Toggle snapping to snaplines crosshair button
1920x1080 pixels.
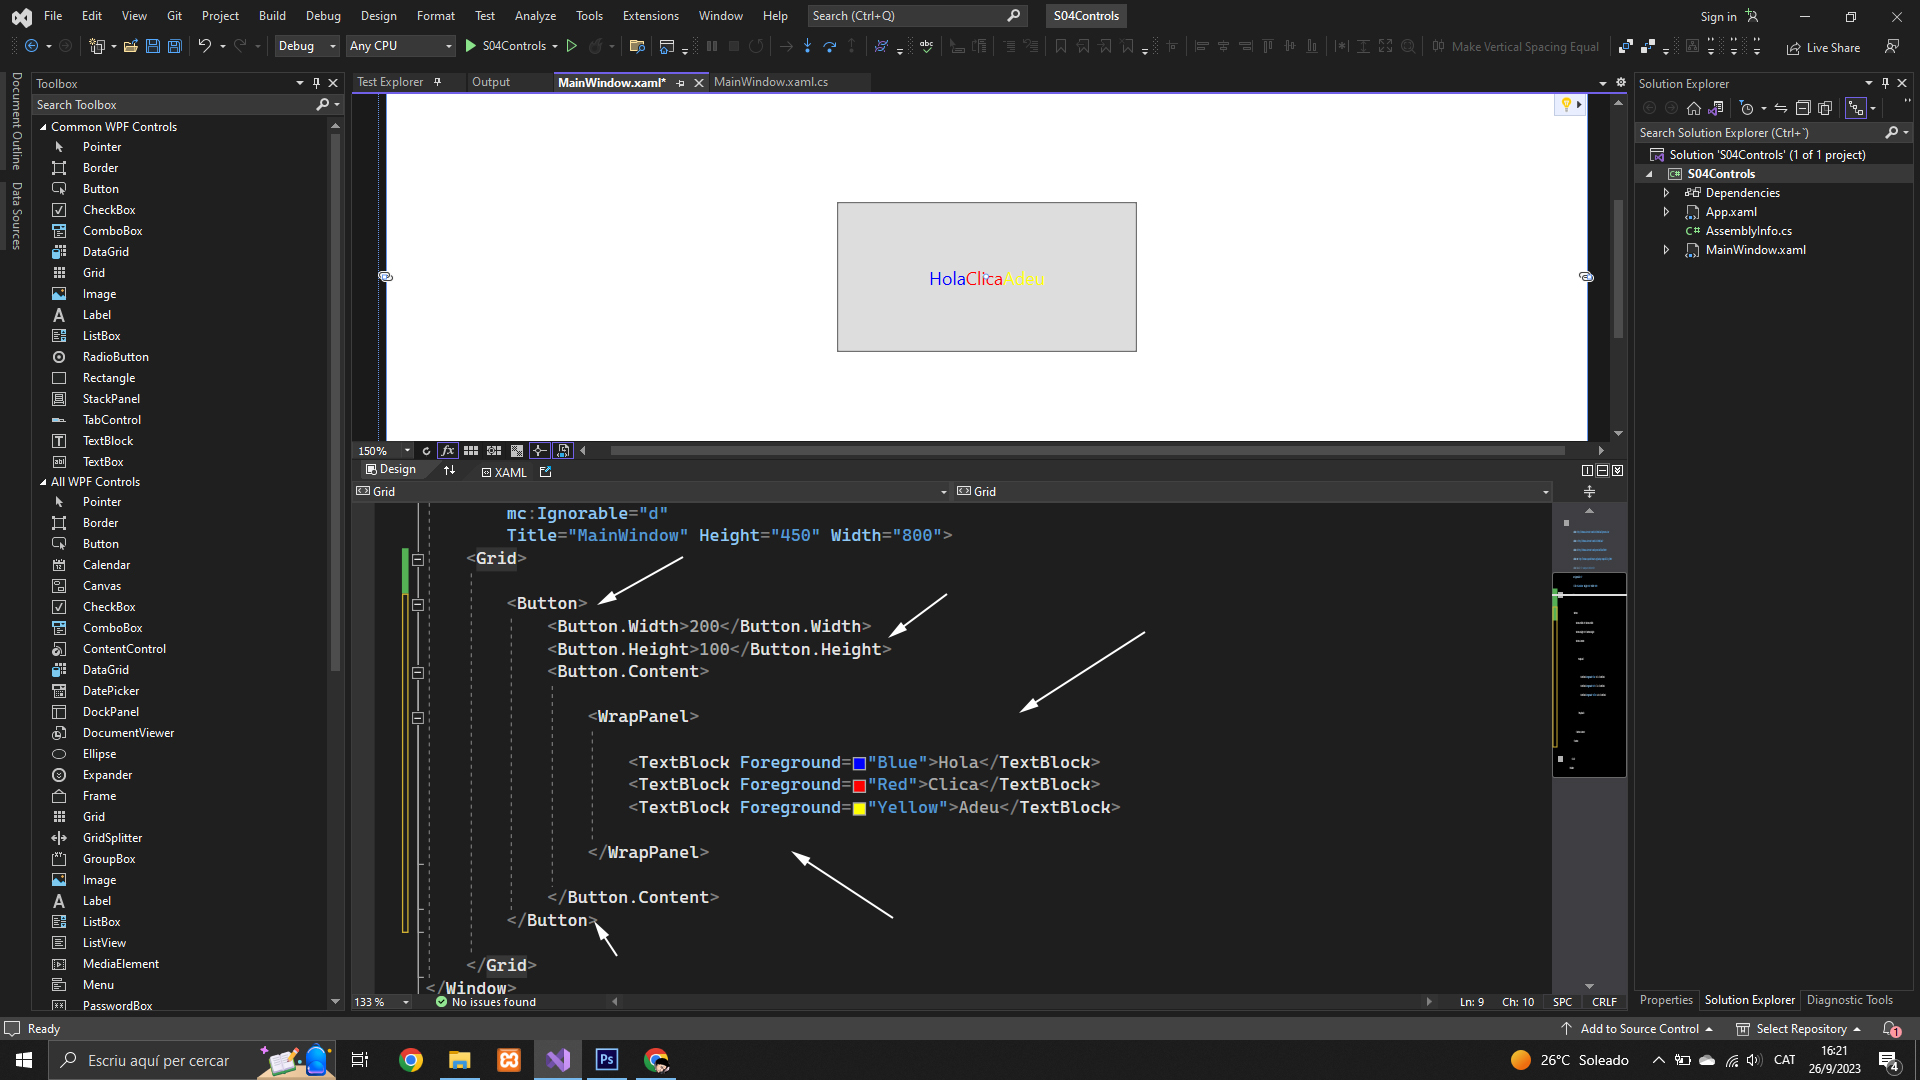(x=540, y=451)
